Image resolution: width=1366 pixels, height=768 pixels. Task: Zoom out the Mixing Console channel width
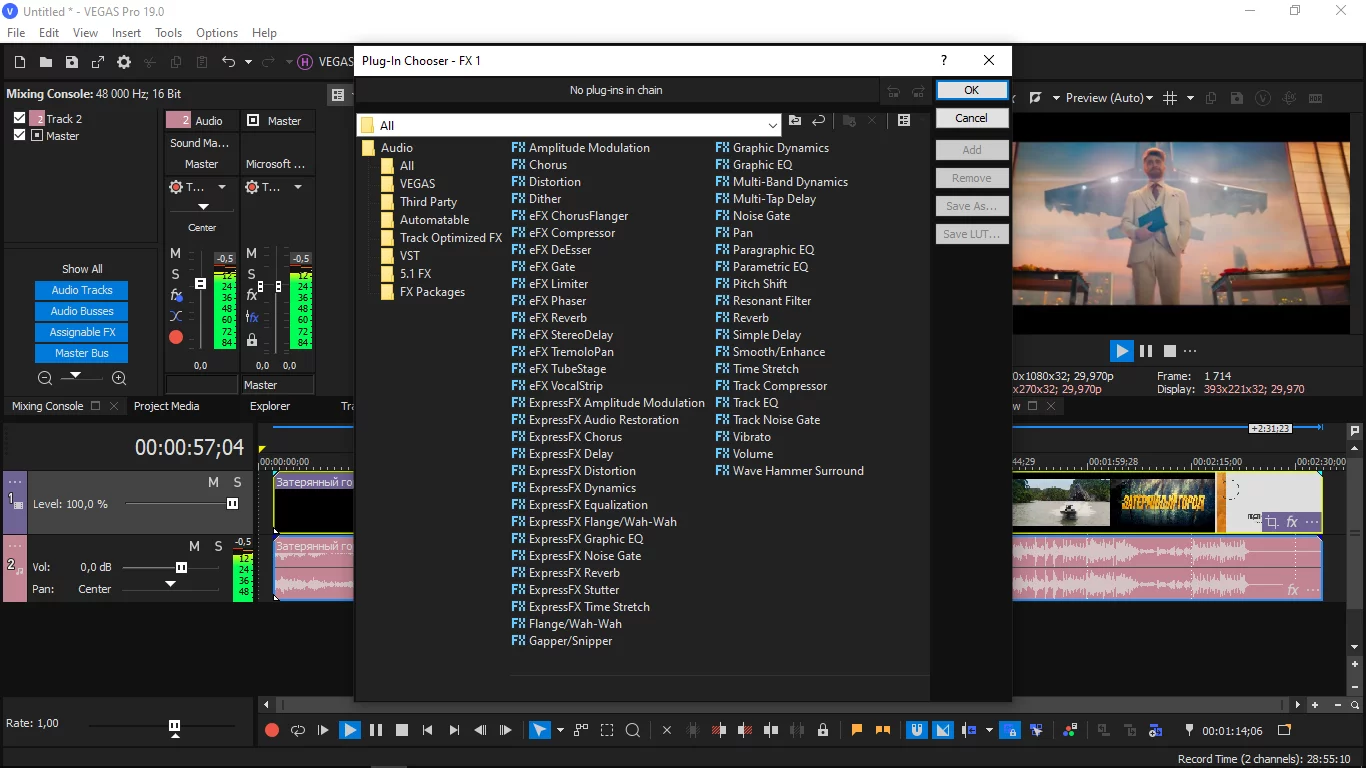tap(45, 378)
